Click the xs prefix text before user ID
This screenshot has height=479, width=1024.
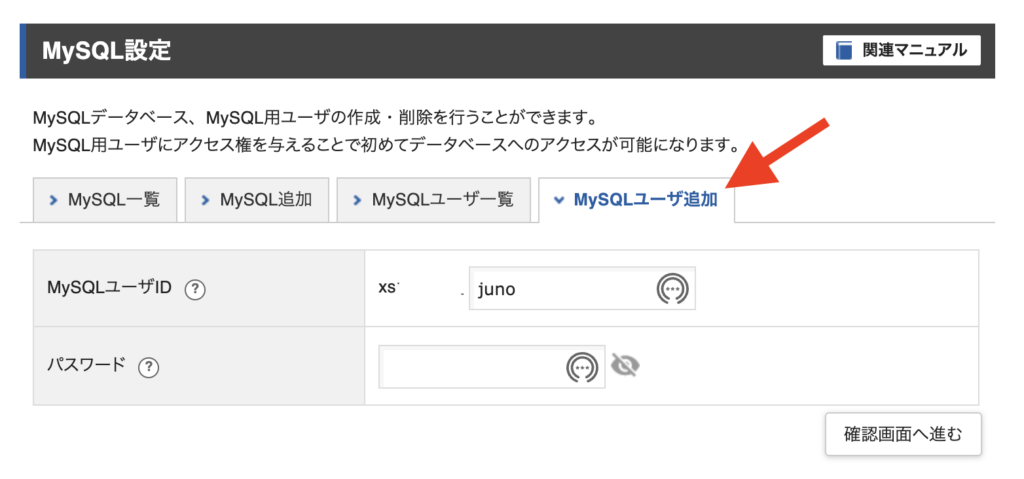(389, 288)
